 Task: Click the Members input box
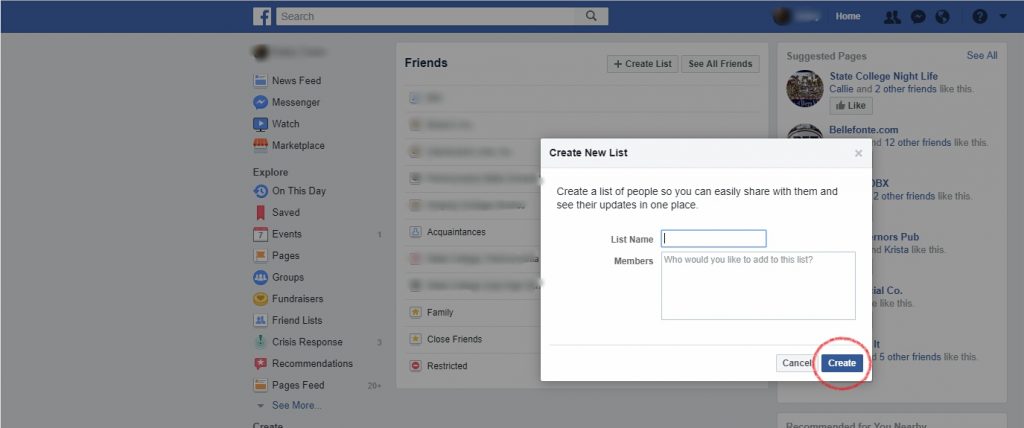758,286
